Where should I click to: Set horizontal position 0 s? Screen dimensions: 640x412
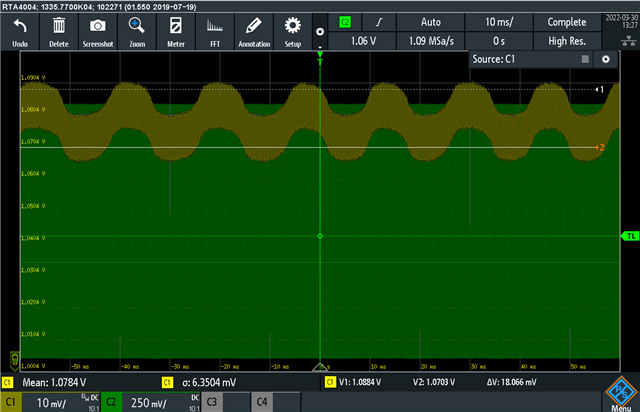[499, 41]
